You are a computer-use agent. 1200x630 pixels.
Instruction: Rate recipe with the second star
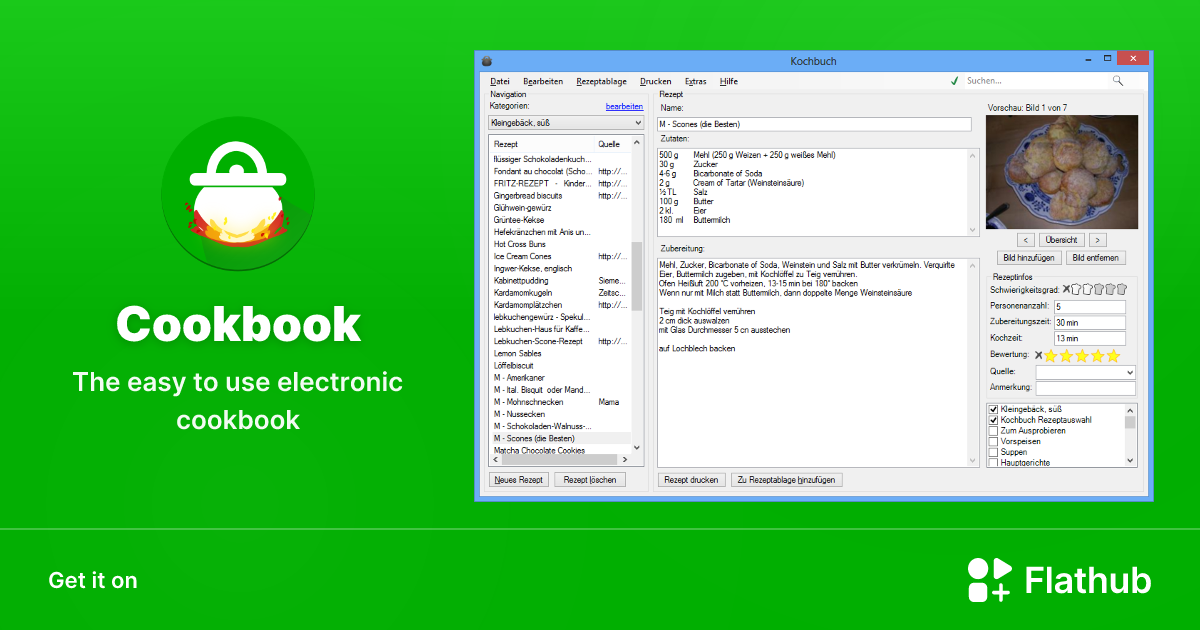pyautogui.click(x=1067, y=355)
